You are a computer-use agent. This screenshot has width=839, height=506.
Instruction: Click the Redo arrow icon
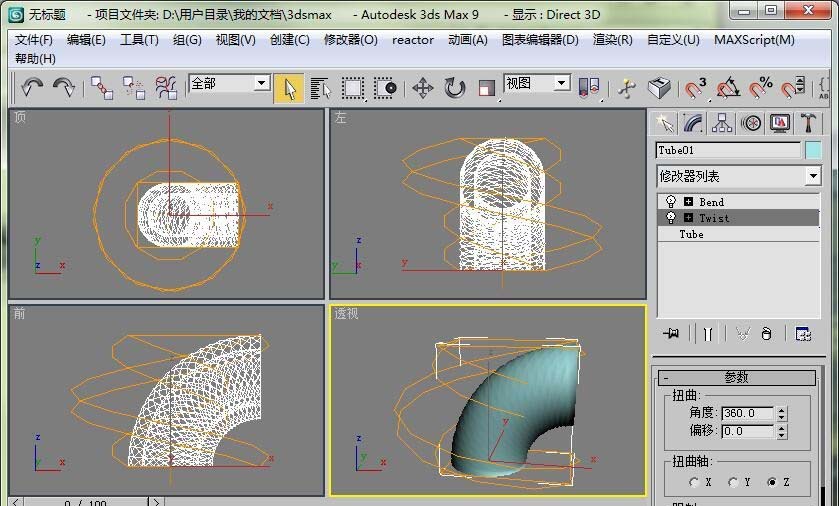[64, 87]
